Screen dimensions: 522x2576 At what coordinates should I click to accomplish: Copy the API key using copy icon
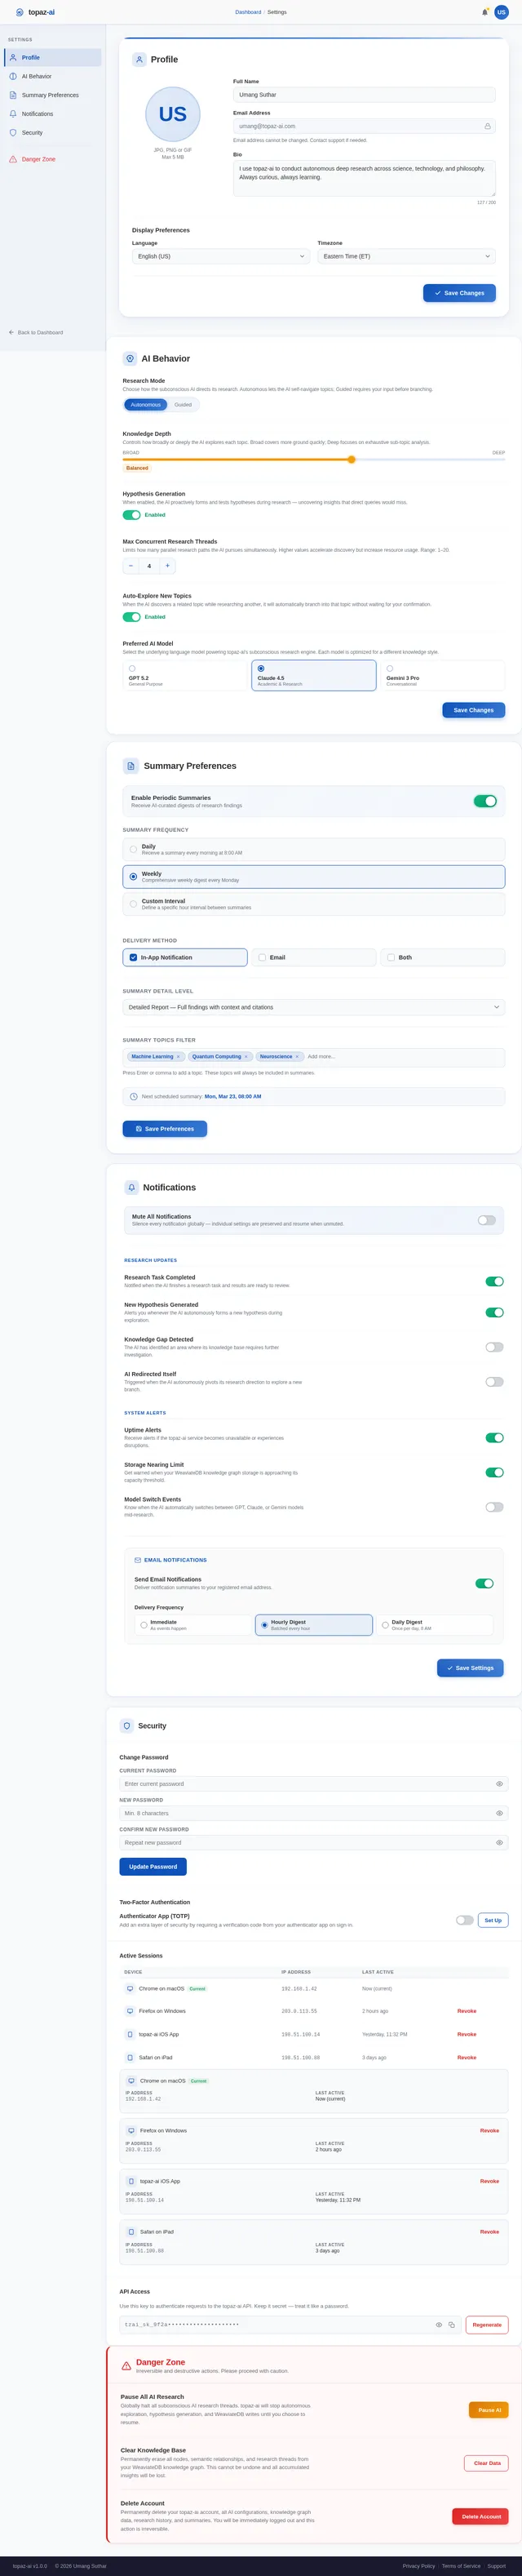pyautogui.click(x=451, y=2324)
